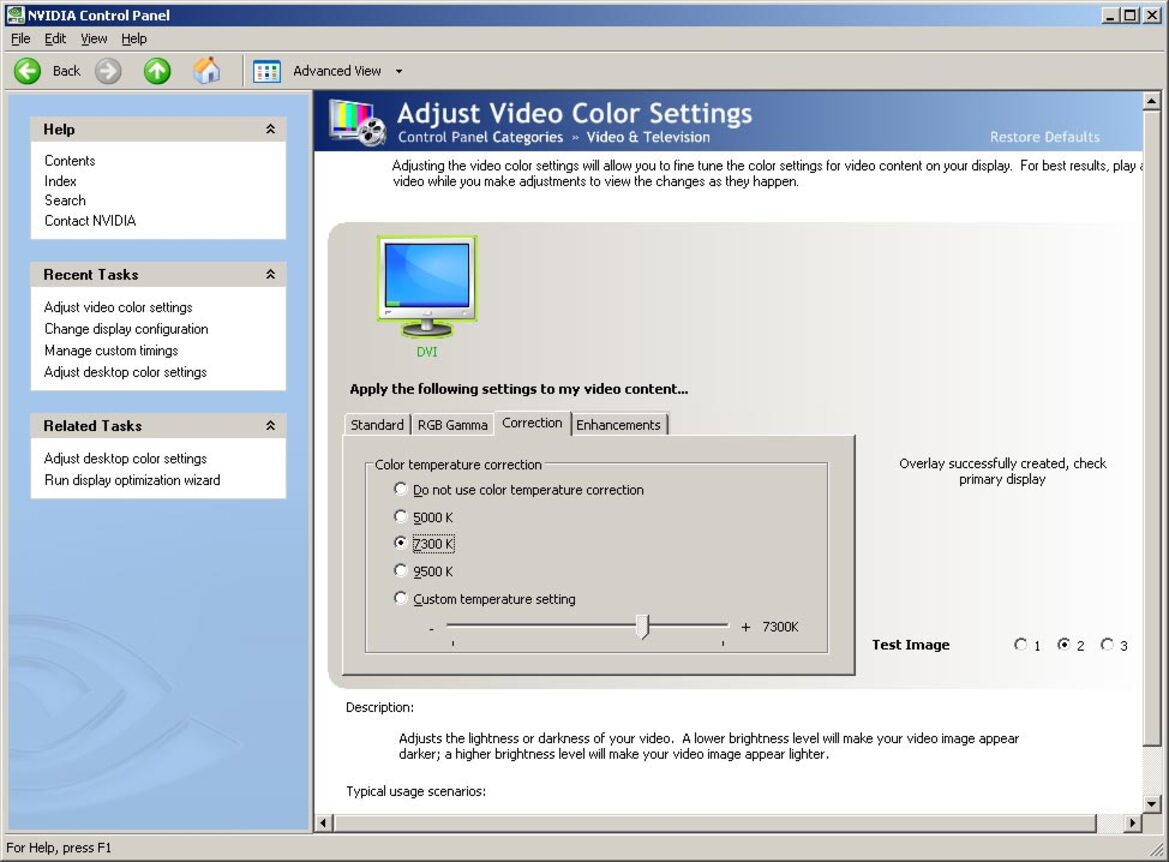This screenshot has width=1169, height=862.
Task: Open the Advanced View dropdown arrow
Action: click(399, 72)
